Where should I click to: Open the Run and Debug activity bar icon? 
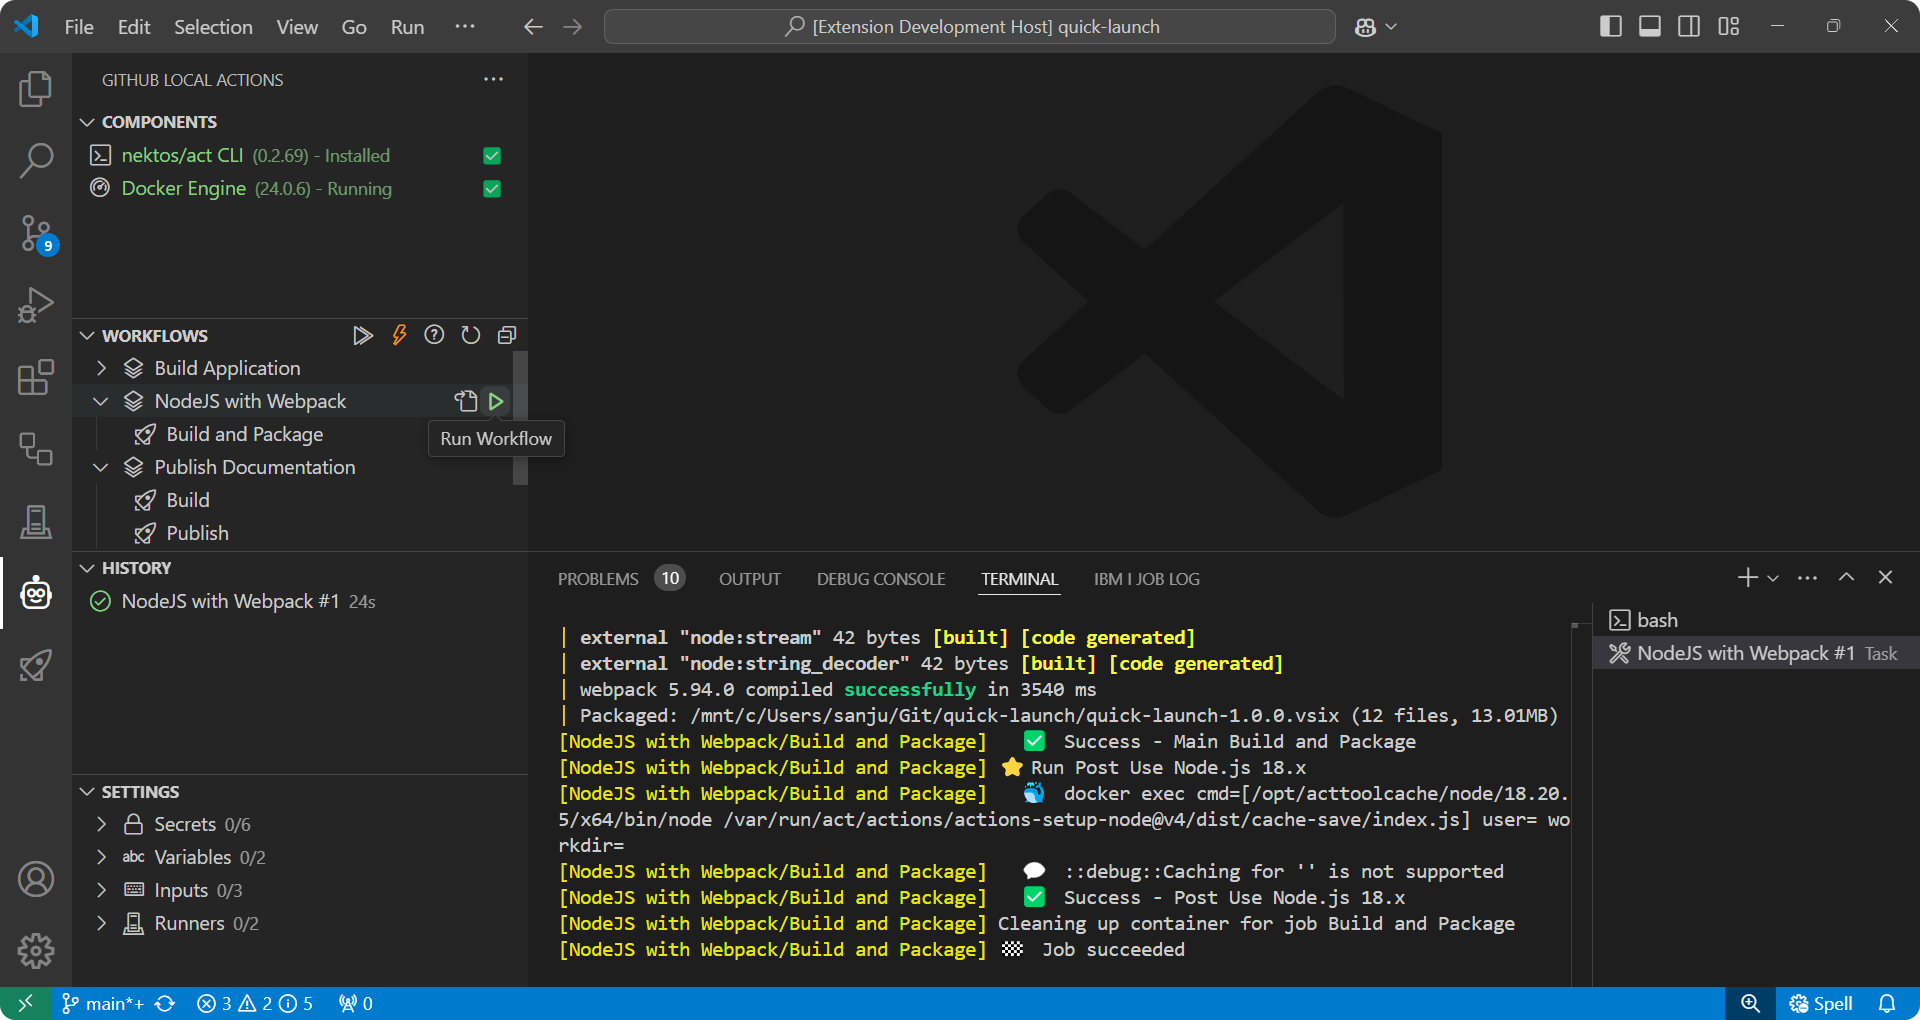36,305
